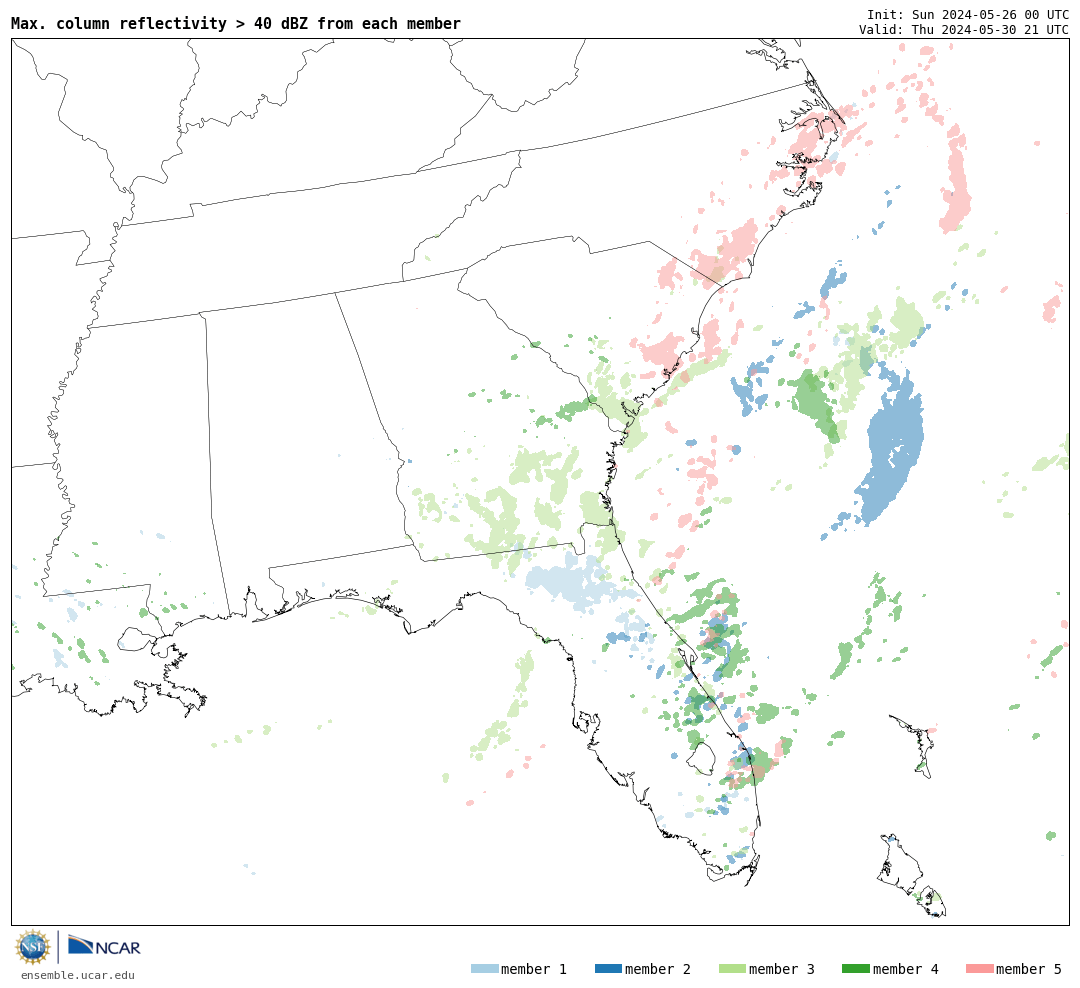Click the member 2 dark blue swatch
Screen dimensions: 1080x988
pyautogui.click(x=608, y=969)
